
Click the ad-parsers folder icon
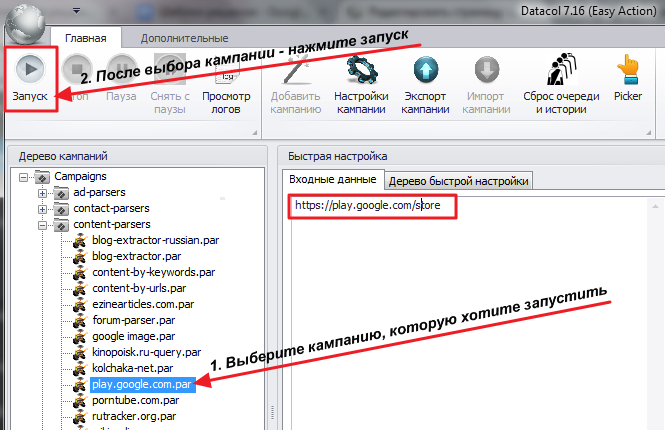[x=61, y=193]
